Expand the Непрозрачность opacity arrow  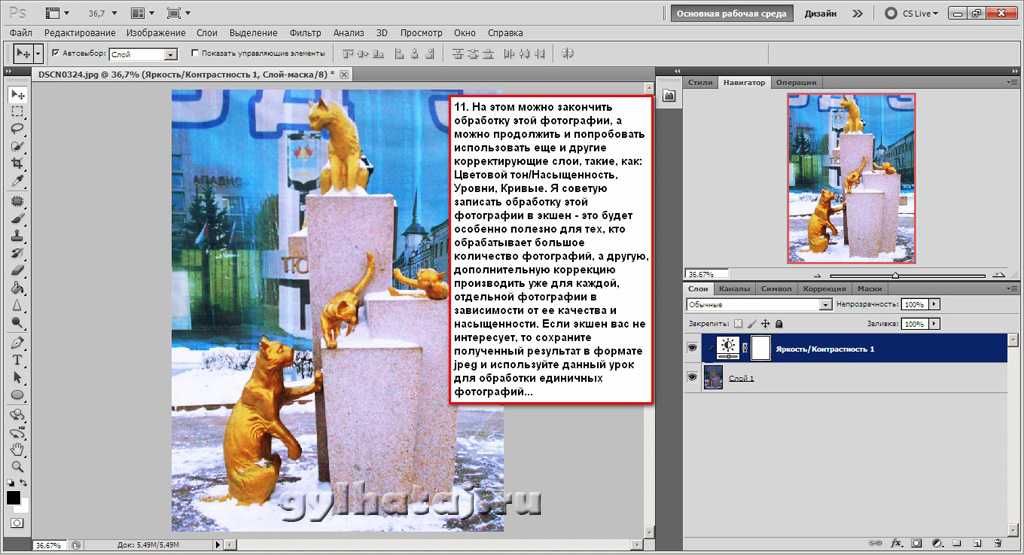(x=934, y=304)
